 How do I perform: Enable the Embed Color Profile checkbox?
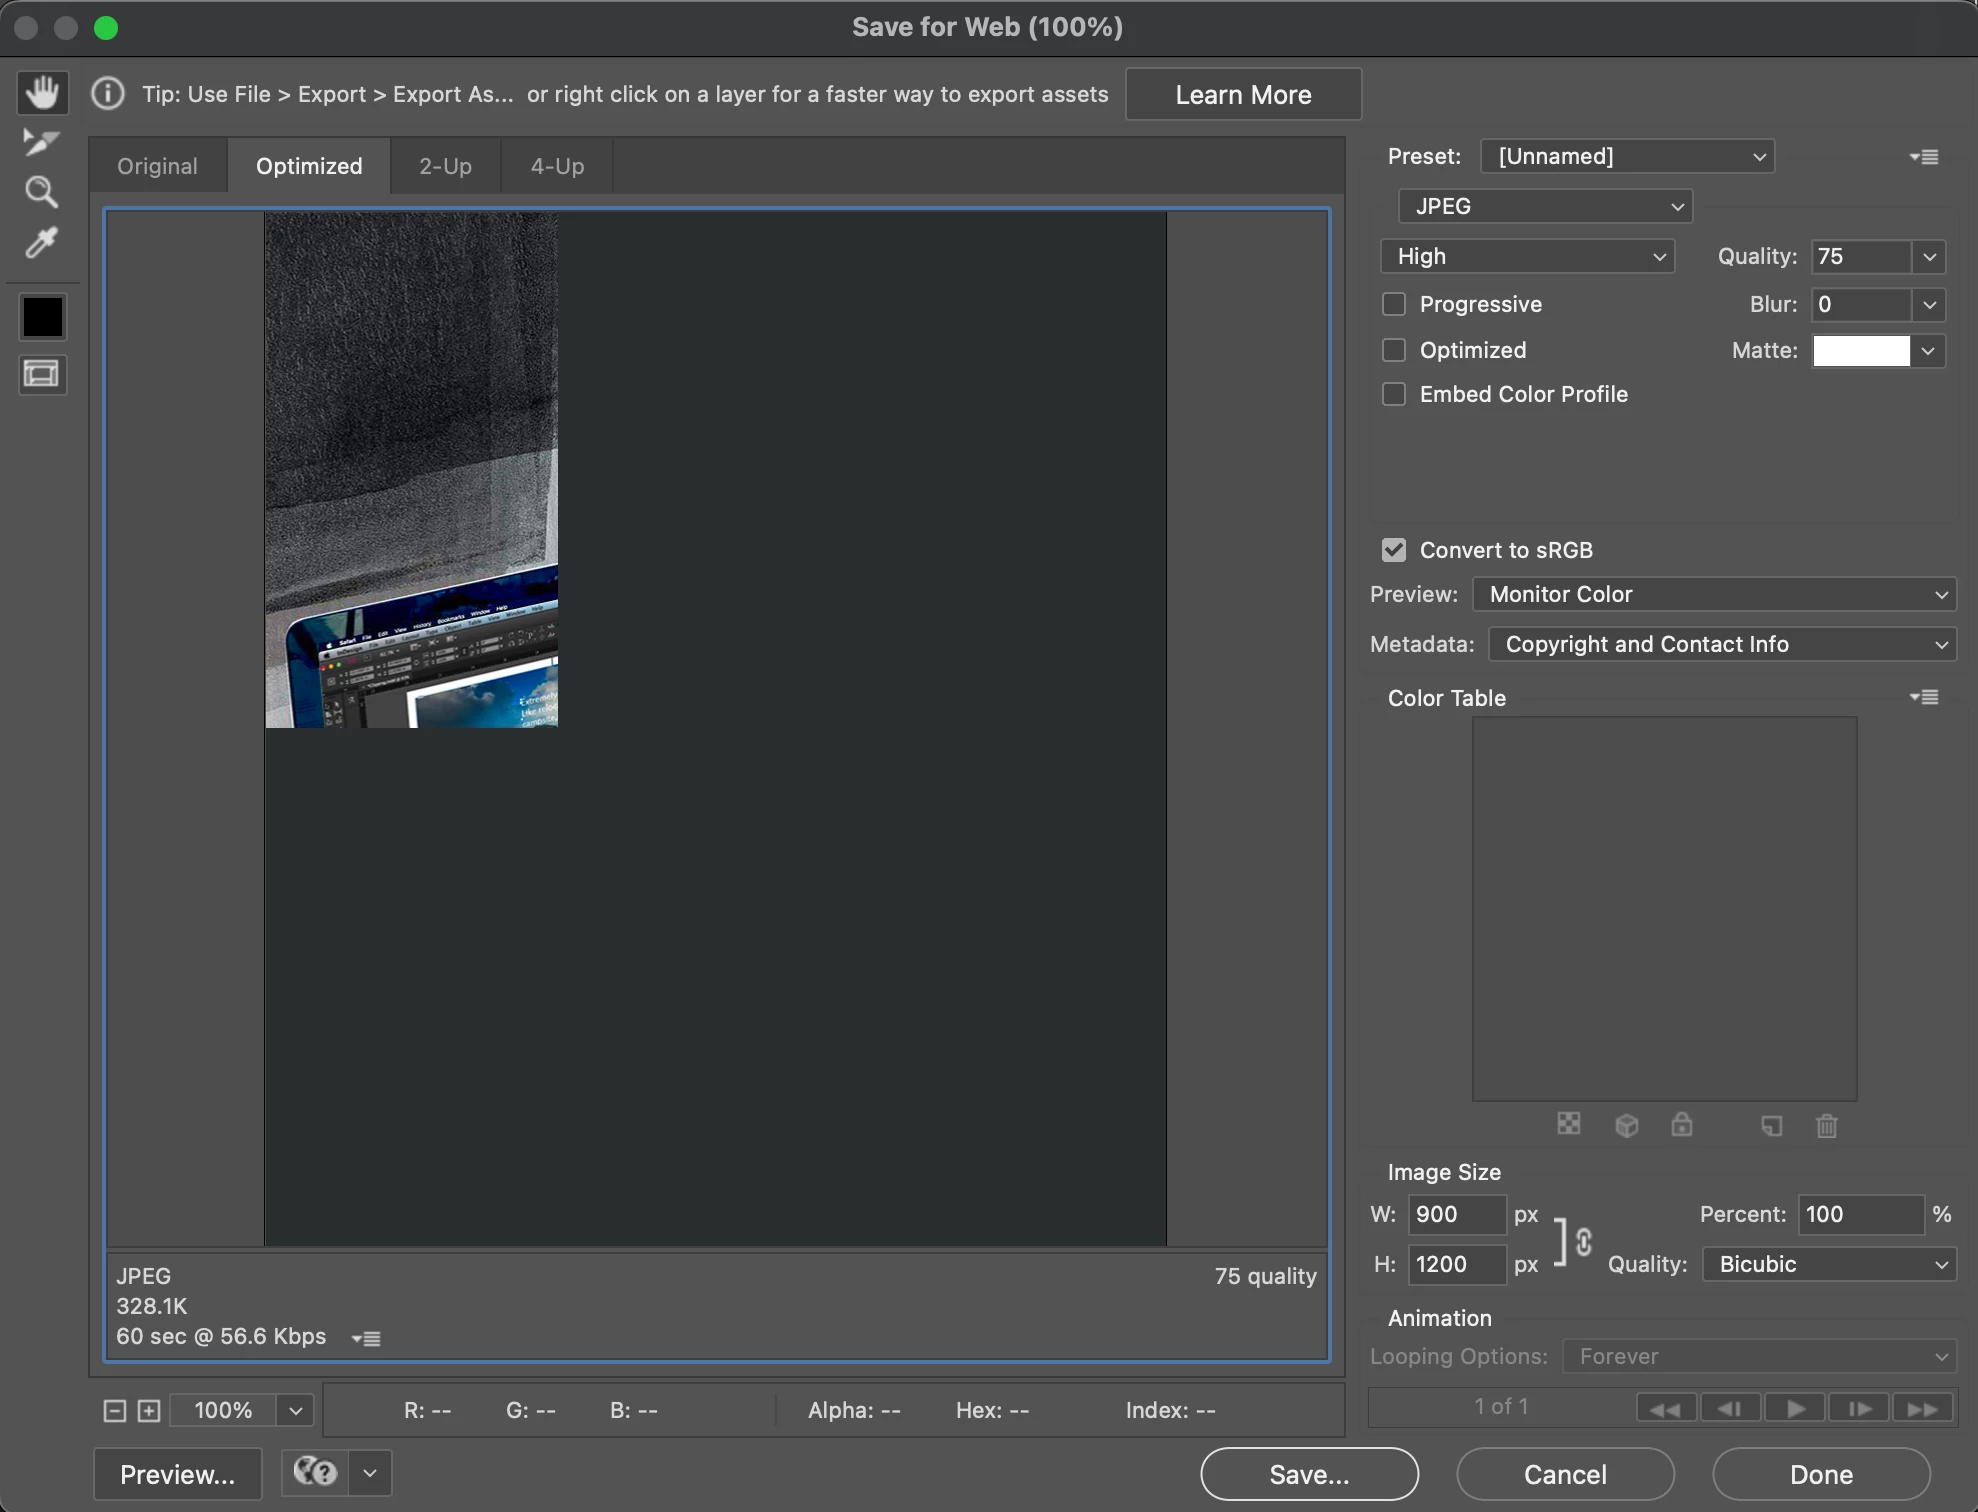1394,394
